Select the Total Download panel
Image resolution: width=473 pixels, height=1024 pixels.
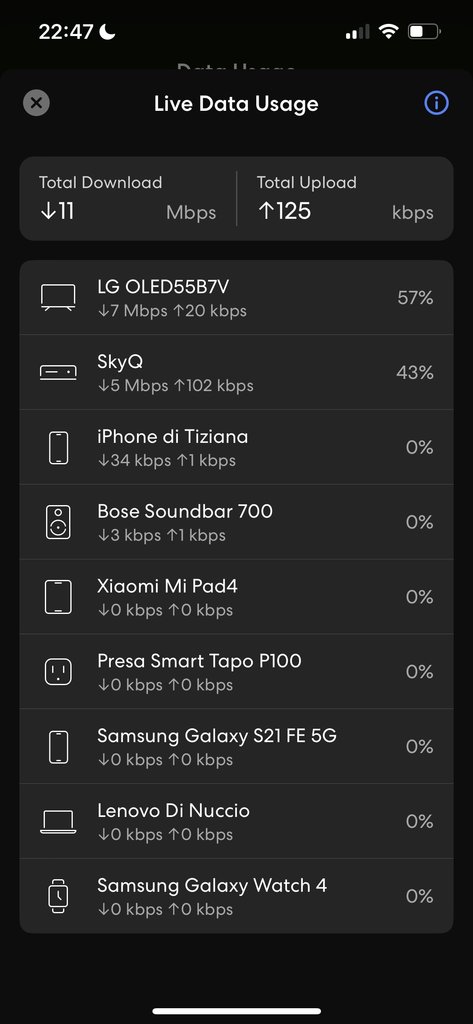tap(127, 199)
